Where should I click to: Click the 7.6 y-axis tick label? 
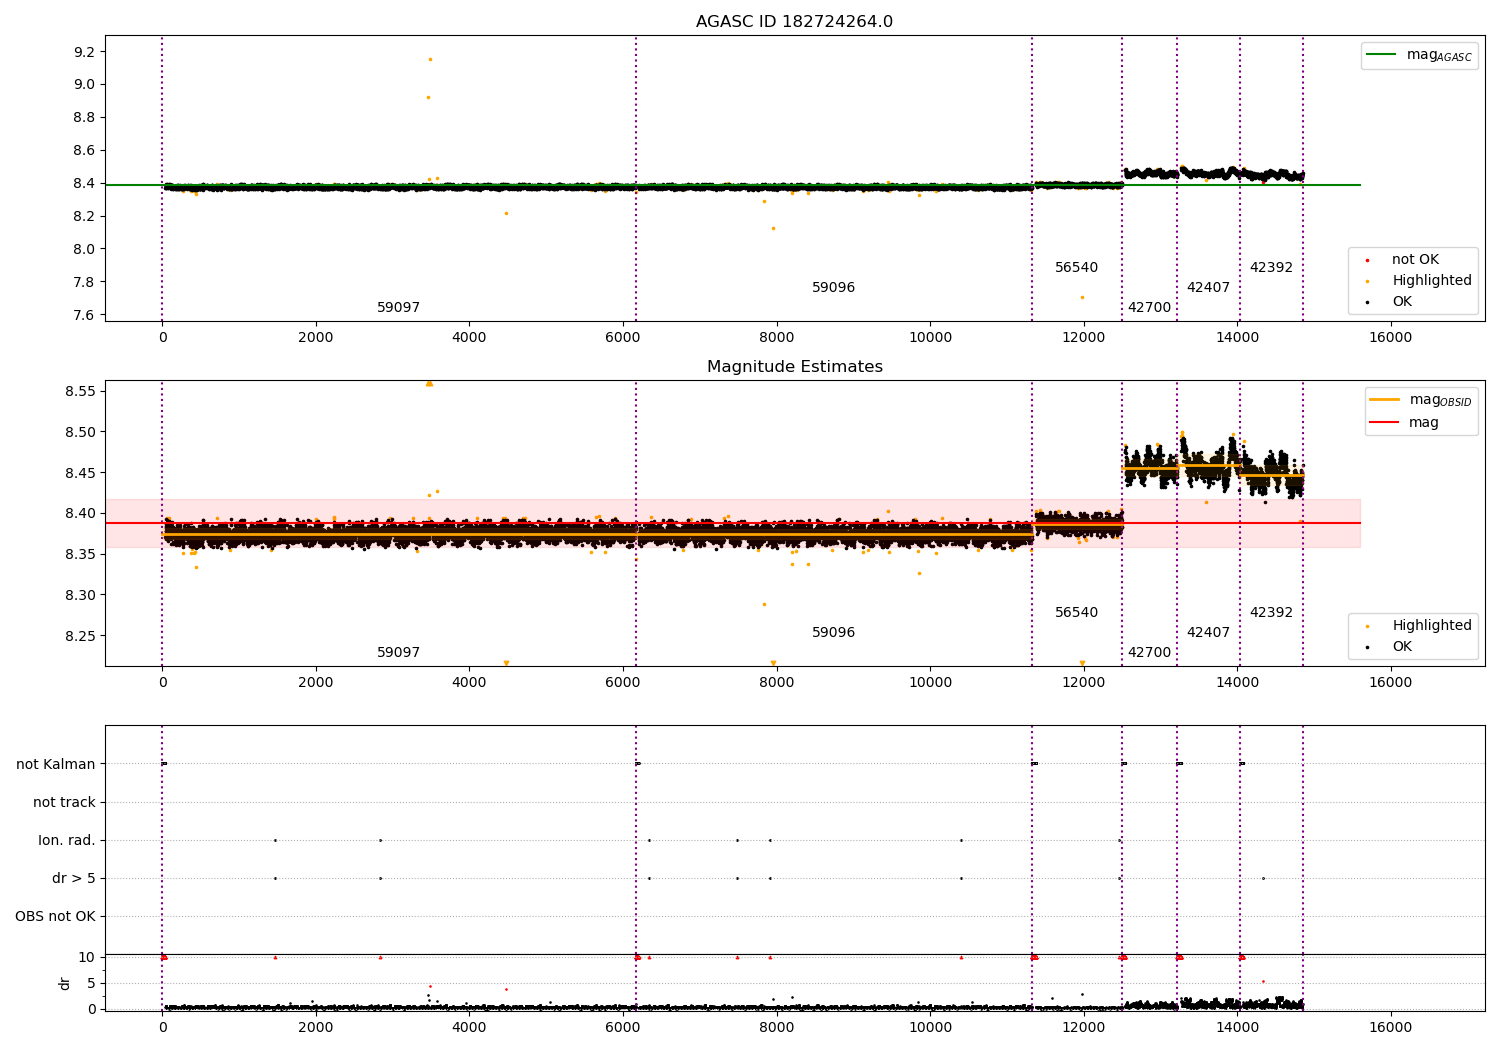(84, 316)
